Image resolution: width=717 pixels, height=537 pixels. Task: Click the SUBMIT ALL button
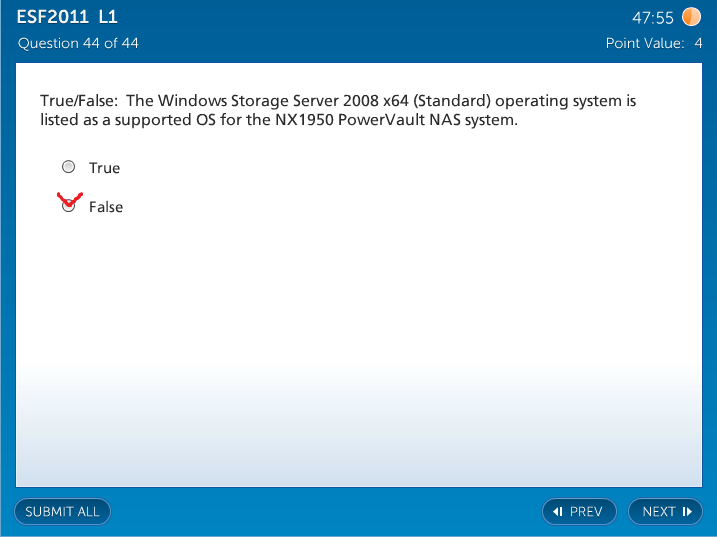[62, 512]
